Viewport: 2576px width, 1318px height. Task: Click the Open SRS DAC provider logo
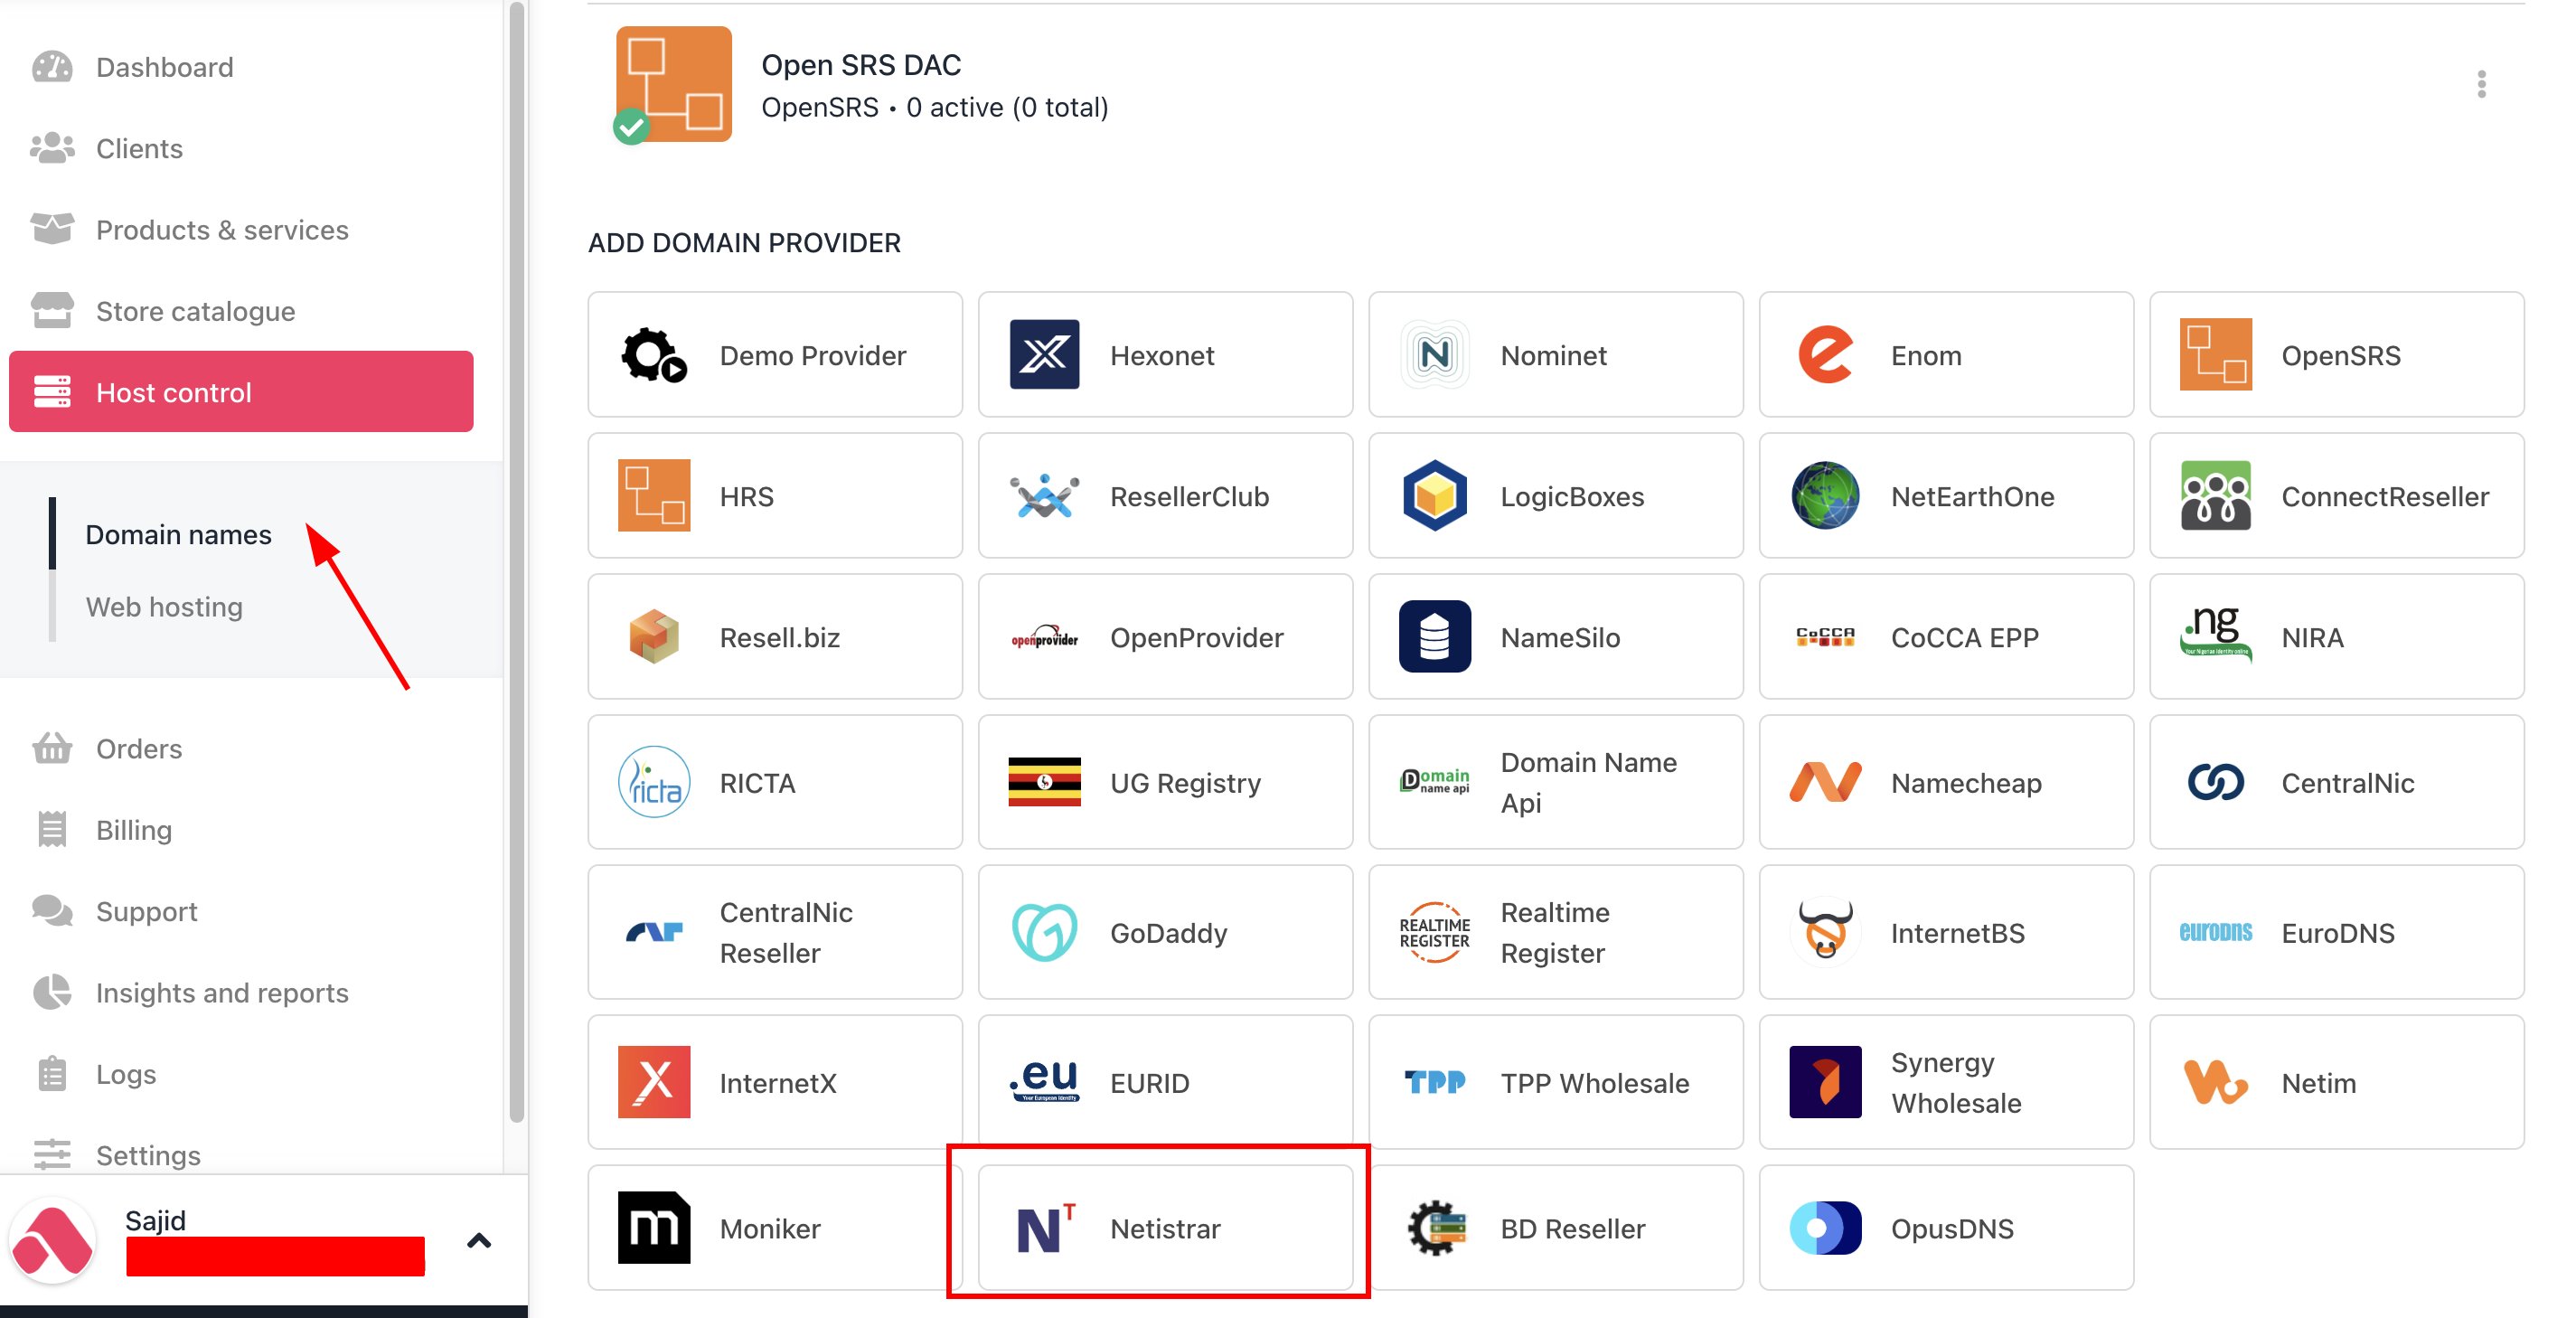[x=673, y=84]
